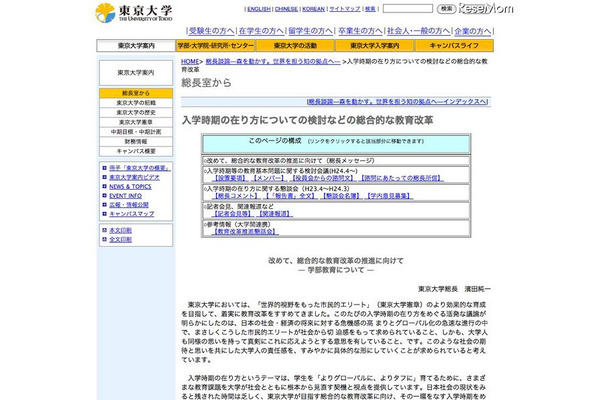The width and height of the screenshot is (610, 400).
Task: Select 東京大学案内 main navigation tab
Action: point(136,46)
